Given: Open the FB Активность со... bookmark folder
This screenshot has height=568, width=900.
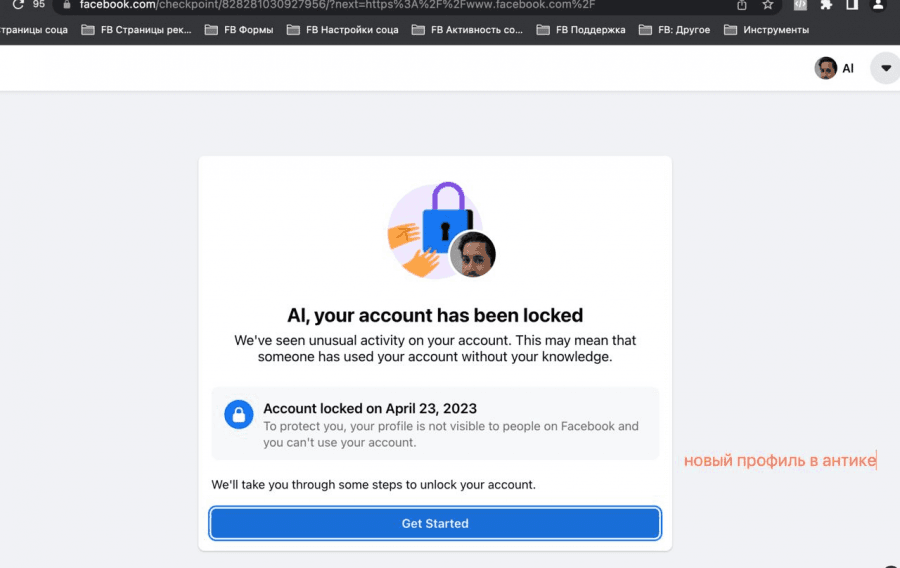Looking at the screenshot, I should 467,30.
